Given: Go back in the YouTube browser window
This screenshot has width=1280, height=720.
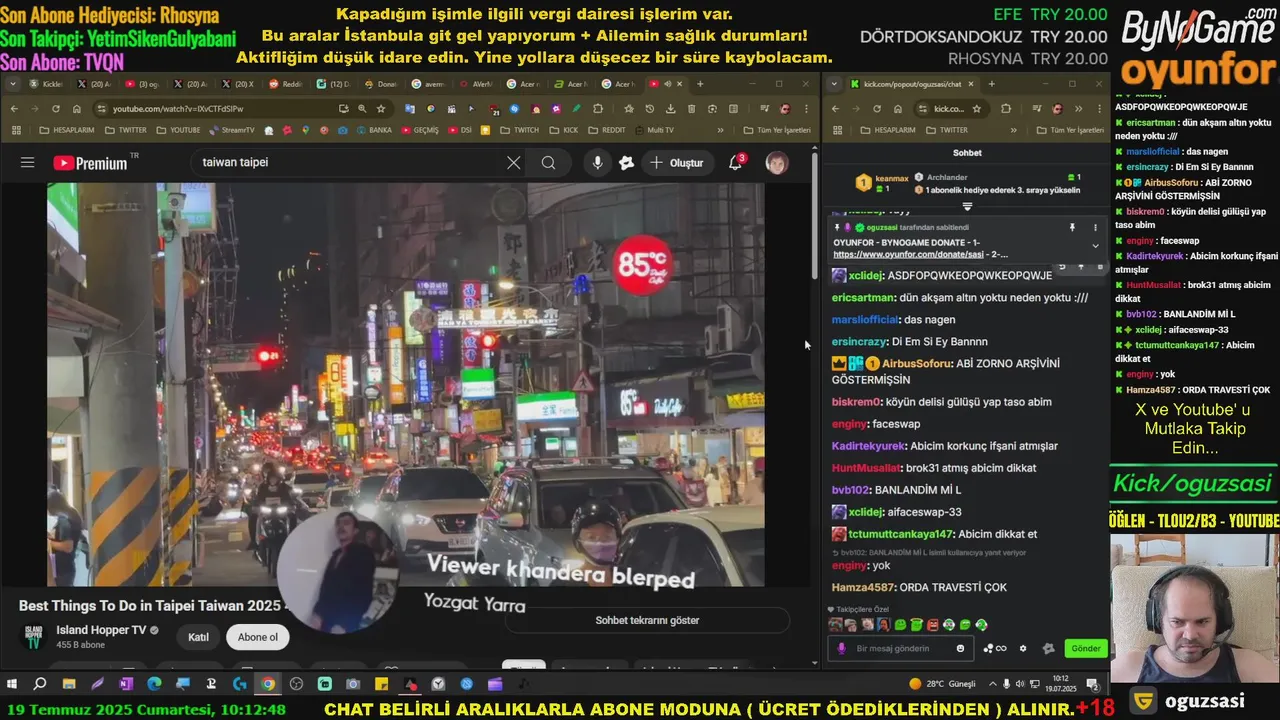Looking at the screenshot, I should coord(14,108).
